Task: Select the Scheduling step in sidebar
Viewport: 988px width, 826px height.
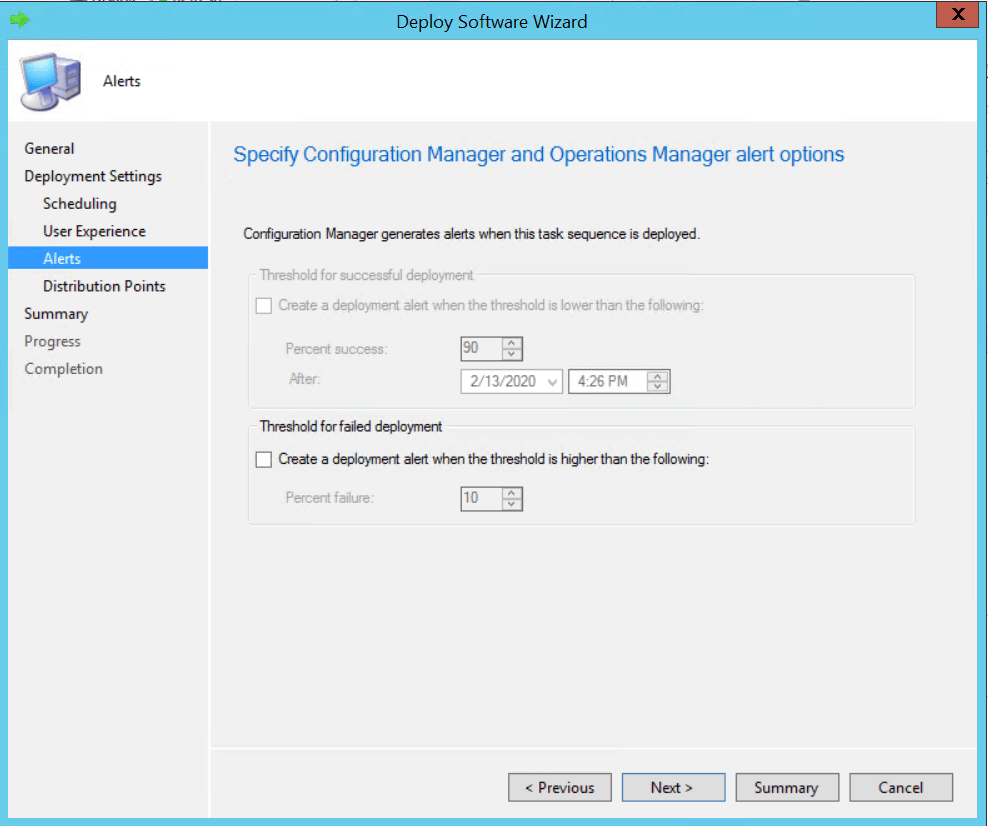Action: pos(79,204)
